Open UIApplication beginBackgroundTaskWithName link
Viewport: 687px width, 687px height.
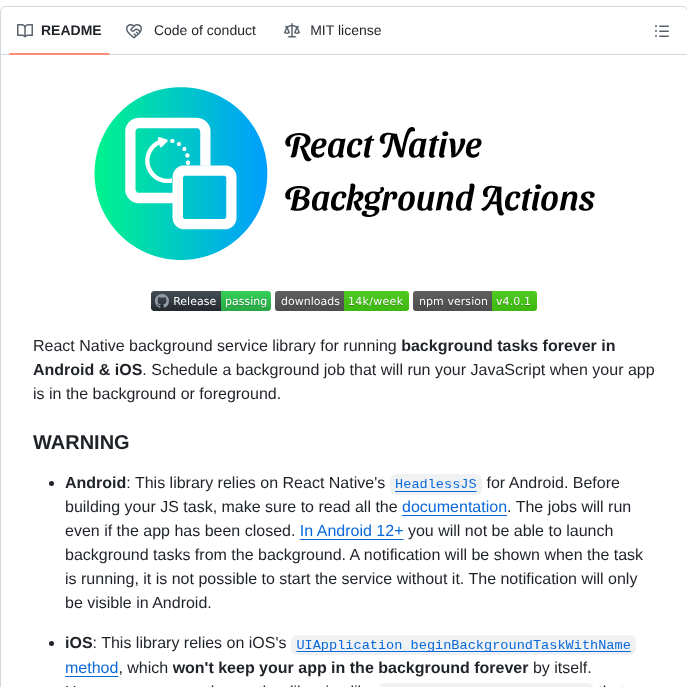point(463,645)
